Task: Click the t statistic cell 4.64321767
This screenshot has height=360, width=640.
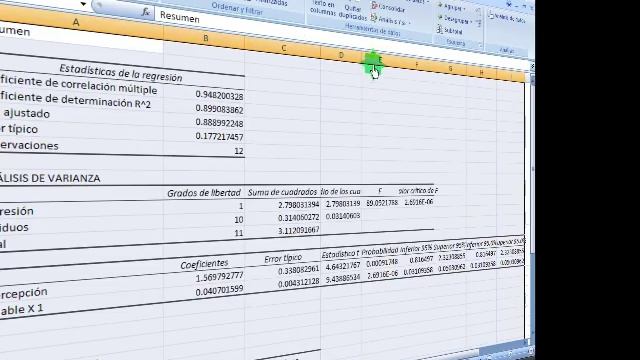Action: (343, 266)
